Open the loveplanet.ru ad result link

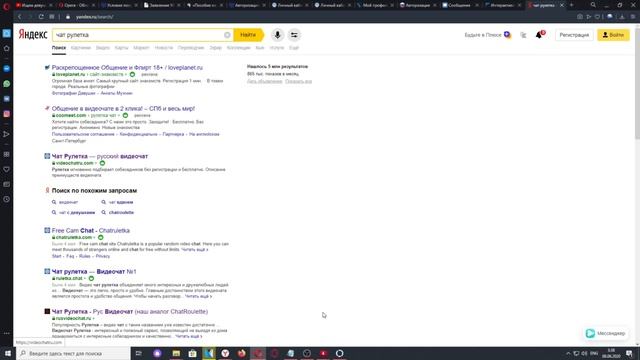pyautogui.click(x=127, y=68)
